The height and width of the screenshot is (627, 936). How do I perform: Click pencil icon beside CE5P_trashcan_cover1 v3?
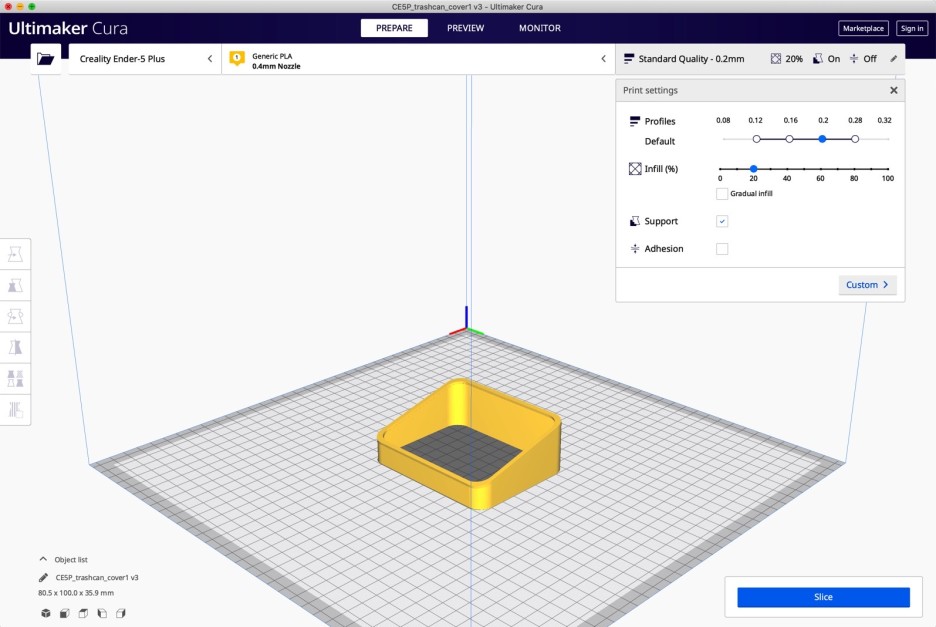point(43,577)
